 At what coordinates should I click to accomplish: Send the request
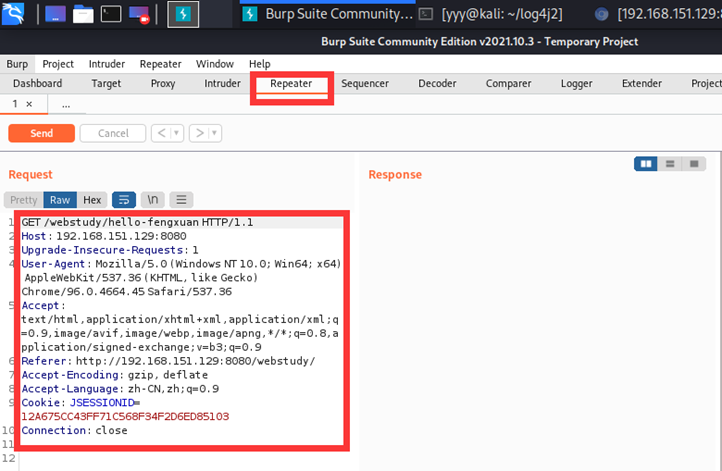(41, 133)
